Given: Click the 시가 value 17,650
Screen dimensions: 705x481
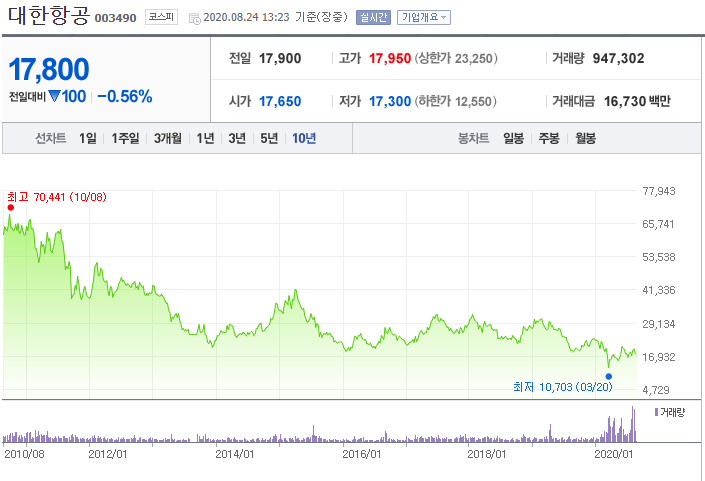Looking at the screenshot, I should tap(280, 102).
